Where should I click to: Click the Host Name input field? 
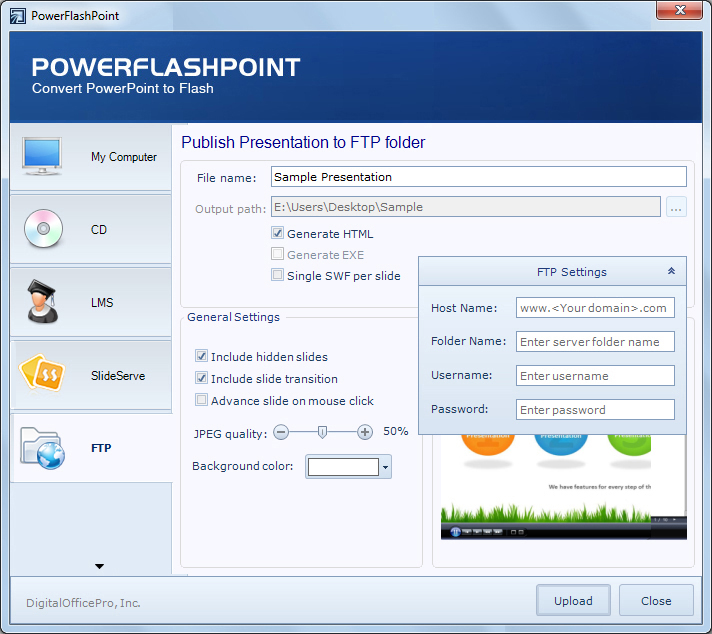click(x=595, y=307)
